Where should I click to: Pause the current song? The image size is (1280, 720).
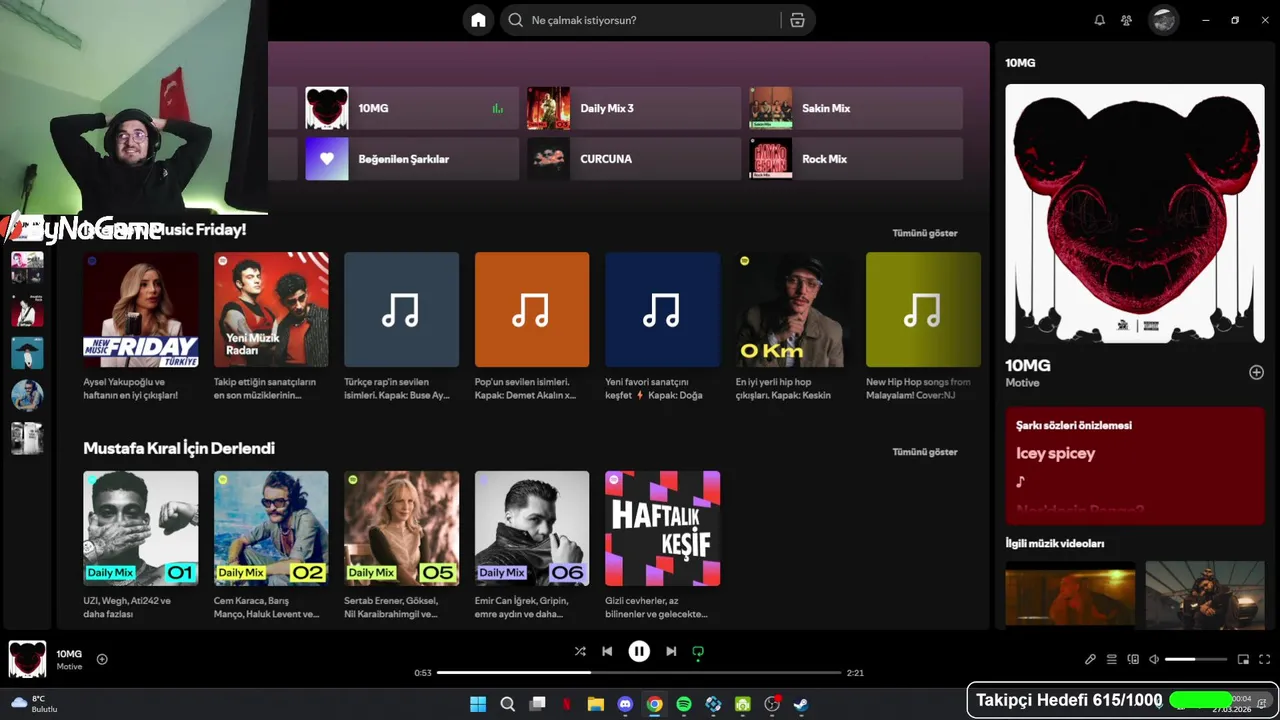click(x=639, y=651)
